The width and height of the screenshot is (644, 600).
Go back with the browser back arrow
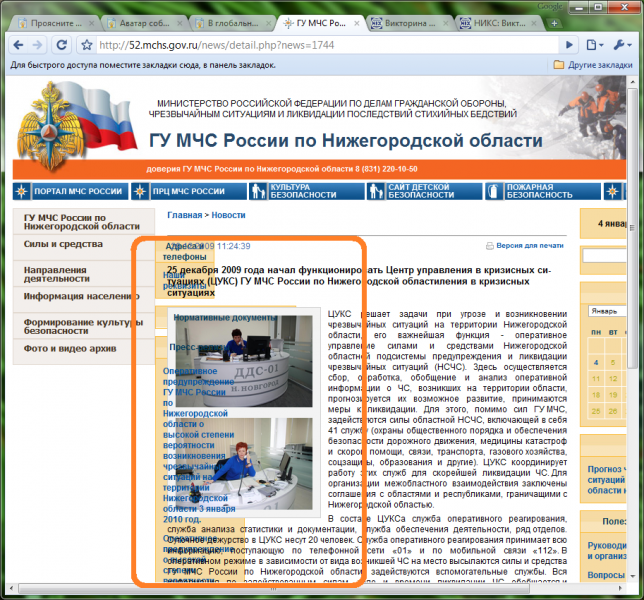coord(18,45)
